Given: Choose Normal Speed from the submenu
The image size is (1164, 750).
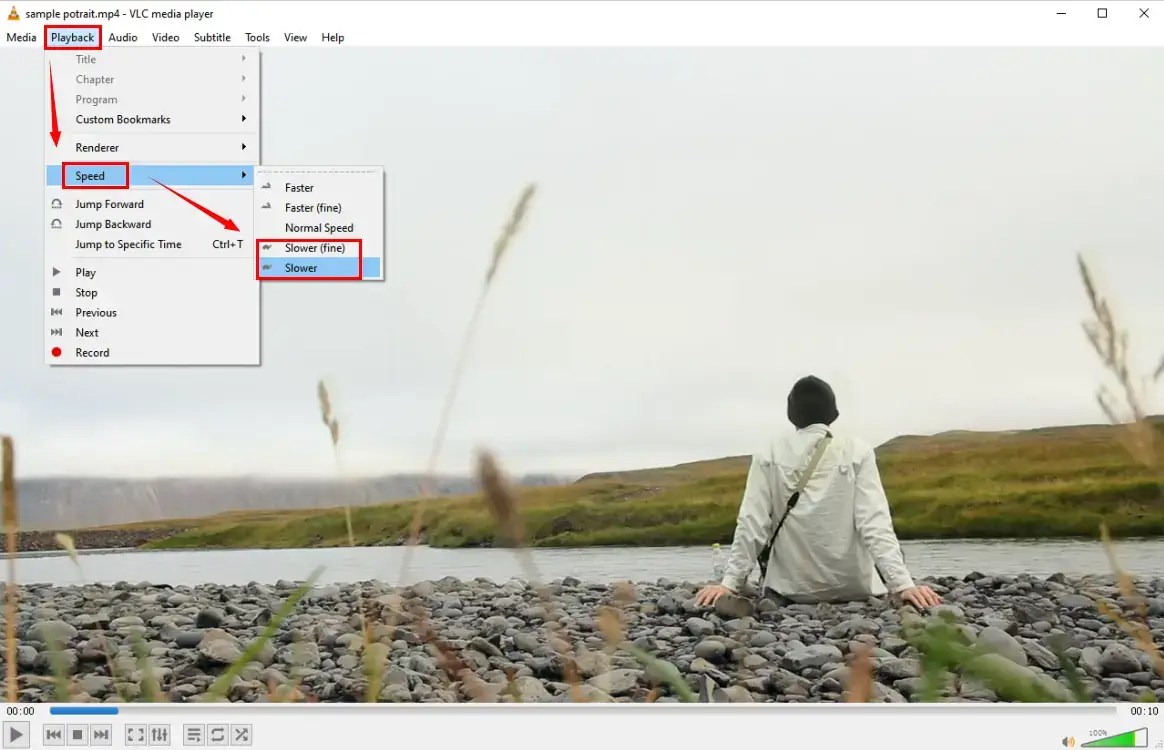Looking at the screenshot, I should [x=319, y=227].
